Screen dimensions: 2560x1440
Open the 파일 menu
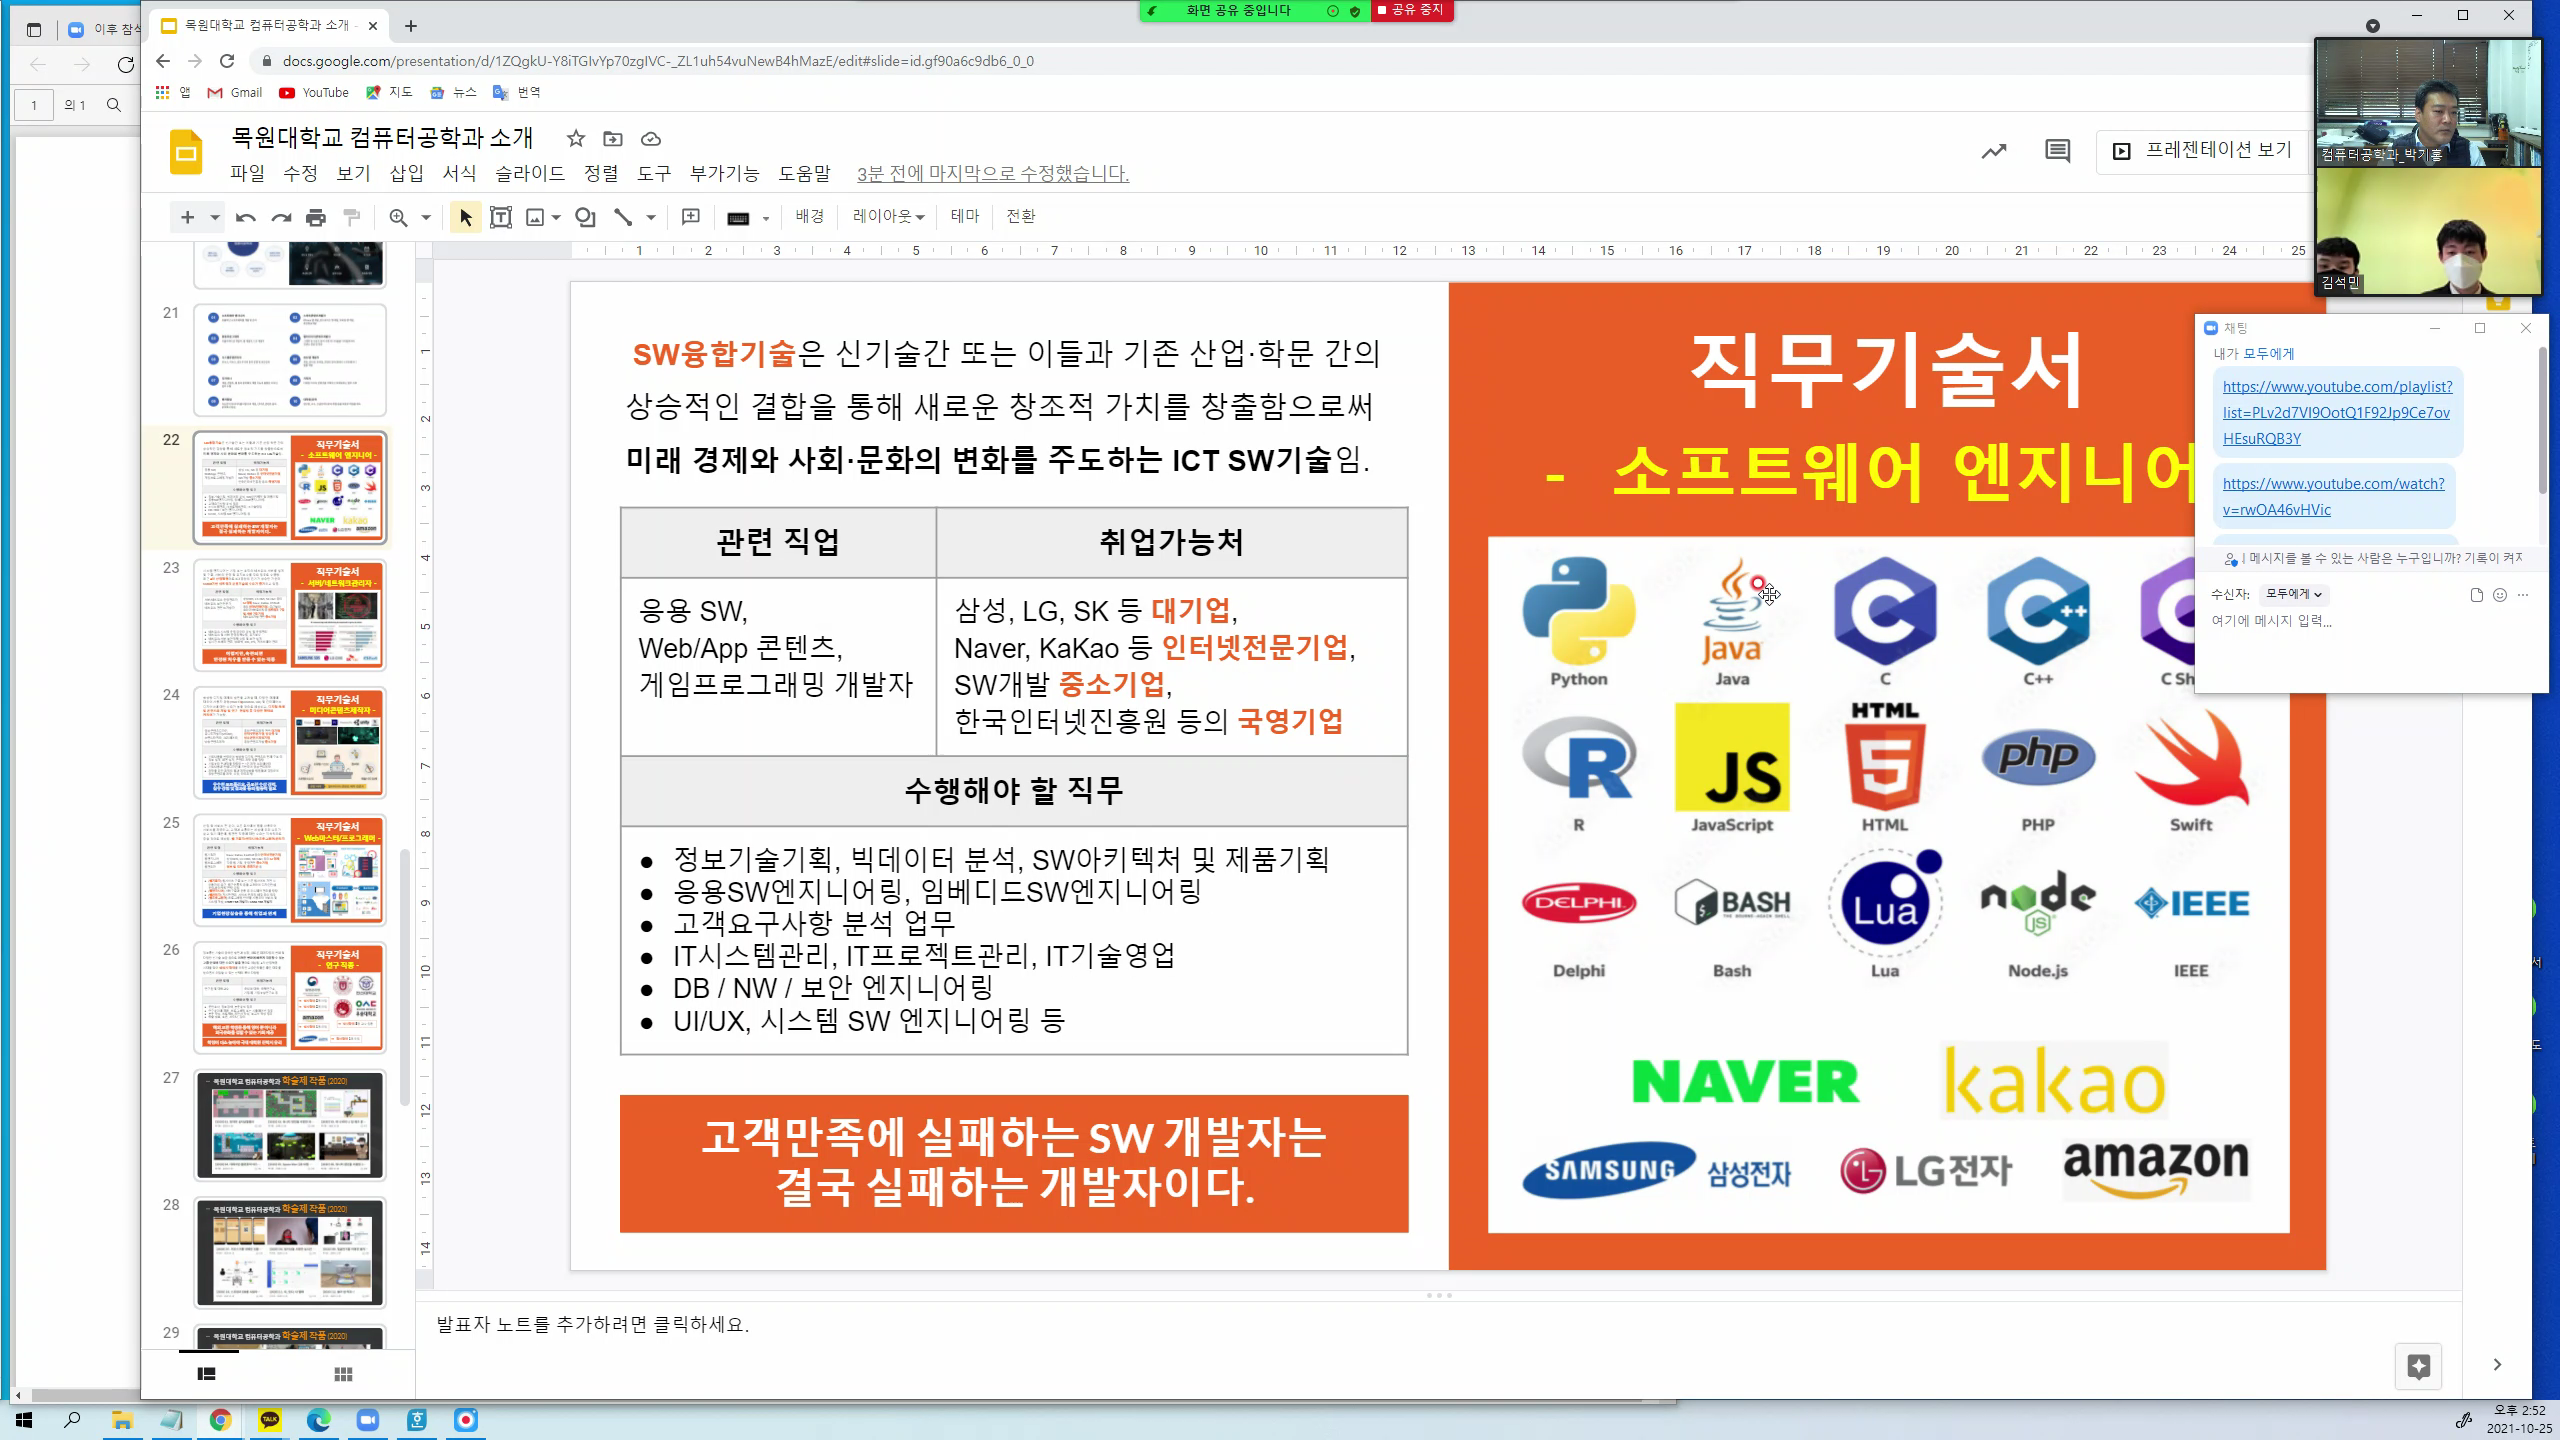coord(247,173)
